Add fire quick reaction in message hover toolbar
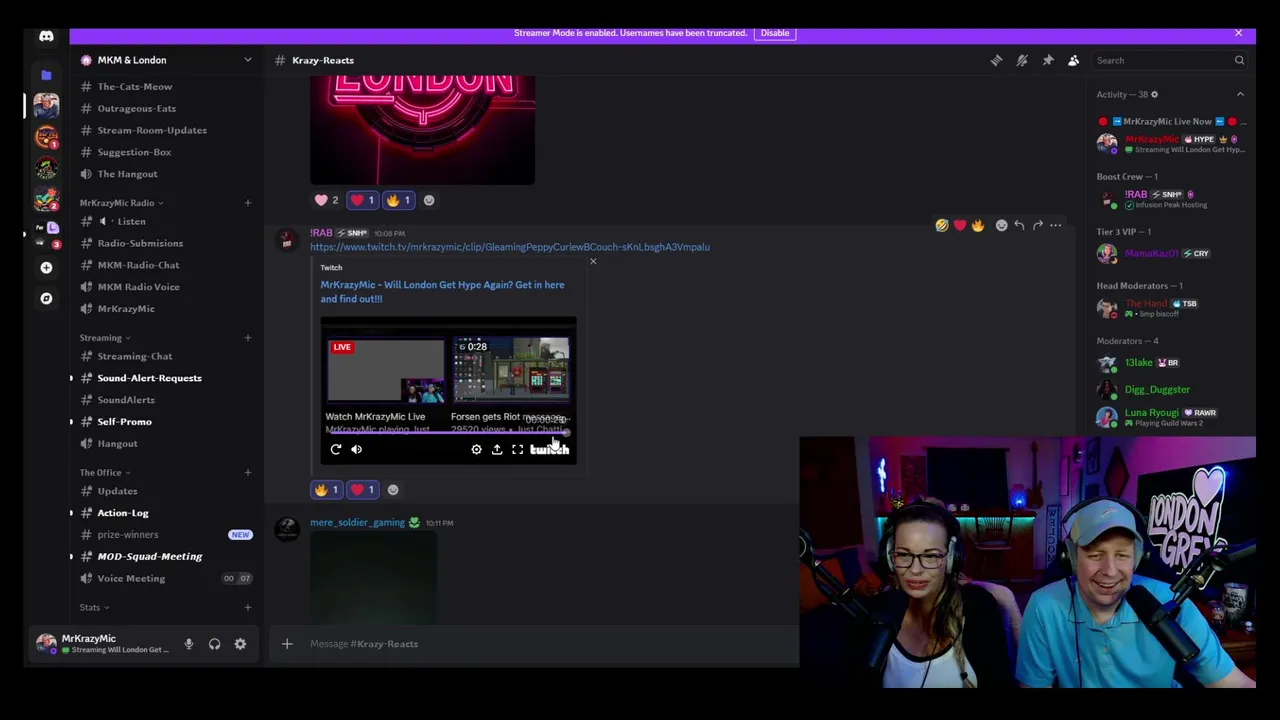Screen dimensions: 1280x720 click(x=977, y=225)
